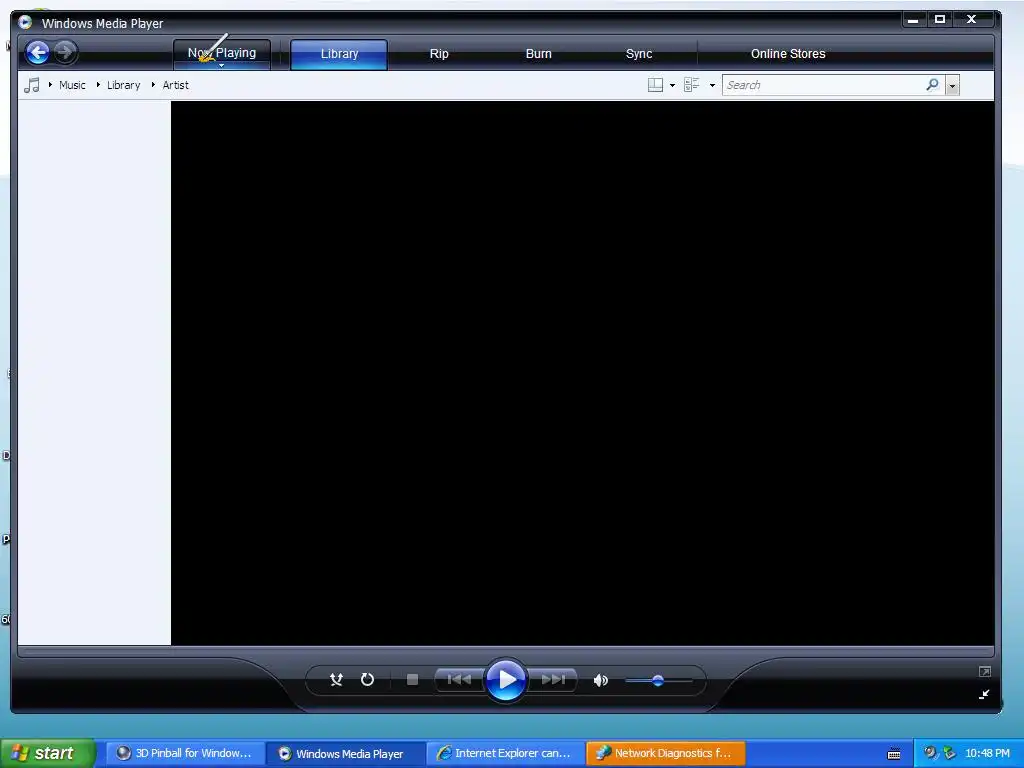The width and height of the screenshot is (1024, 768).
Task: Stop playback with the square button
Action: (412, 680)
